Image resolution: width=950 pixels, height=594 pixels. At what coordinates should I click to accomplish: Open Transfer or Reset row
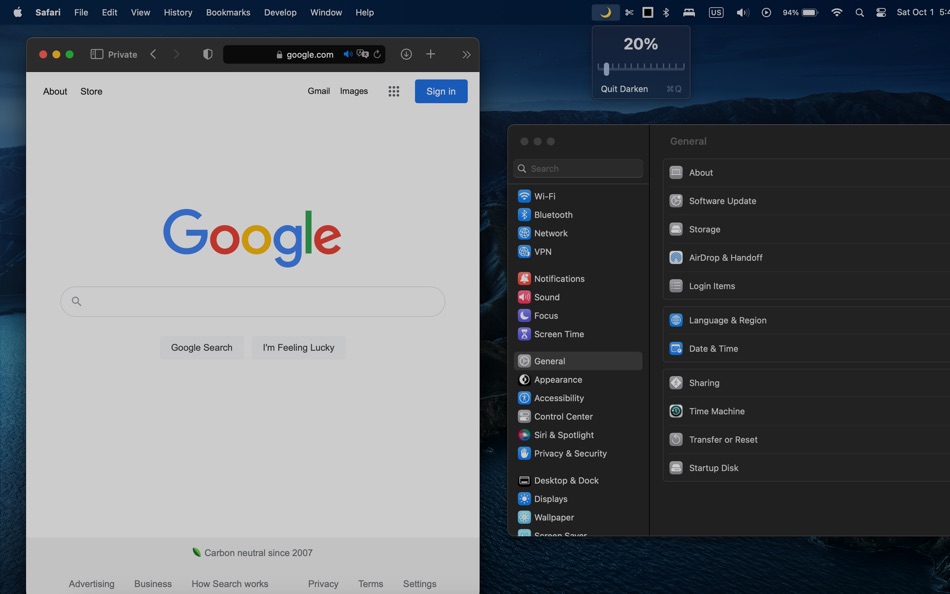(806, 439)
